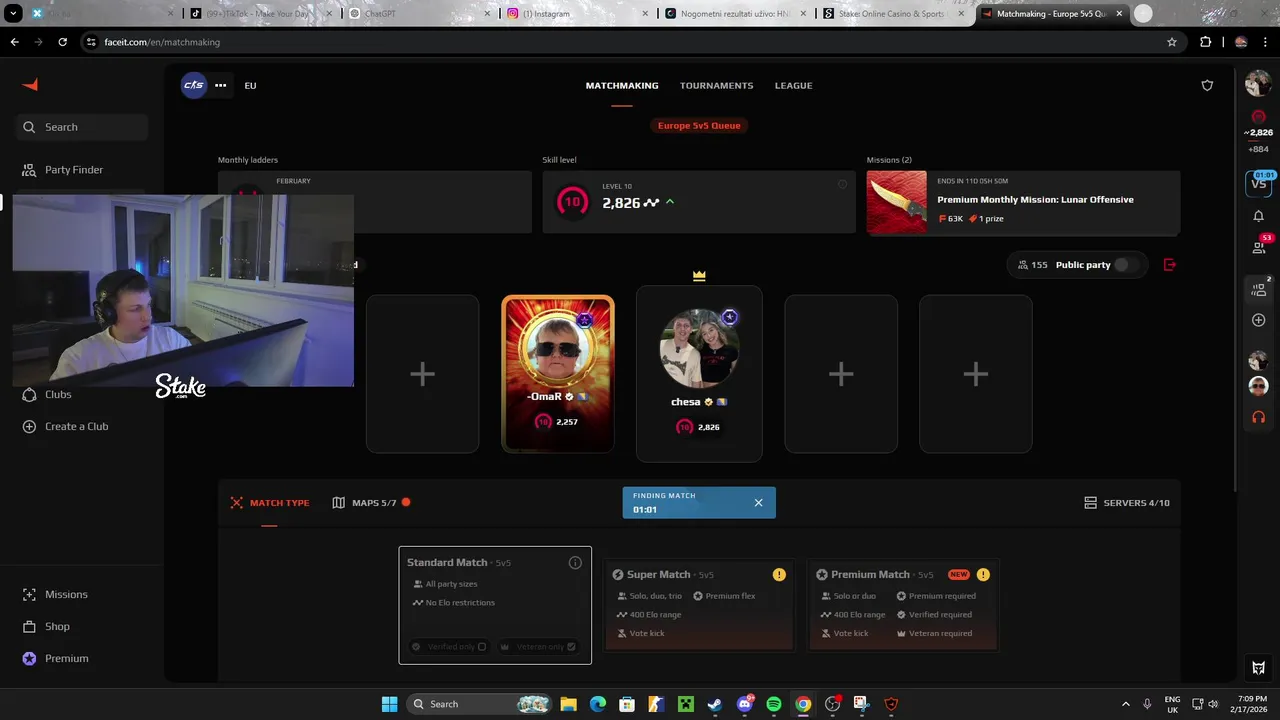This screenshot has height=720, width=1280.
Task: Open profile avatar at top right
Action: pyautogui.click(x=1258, y=85)
